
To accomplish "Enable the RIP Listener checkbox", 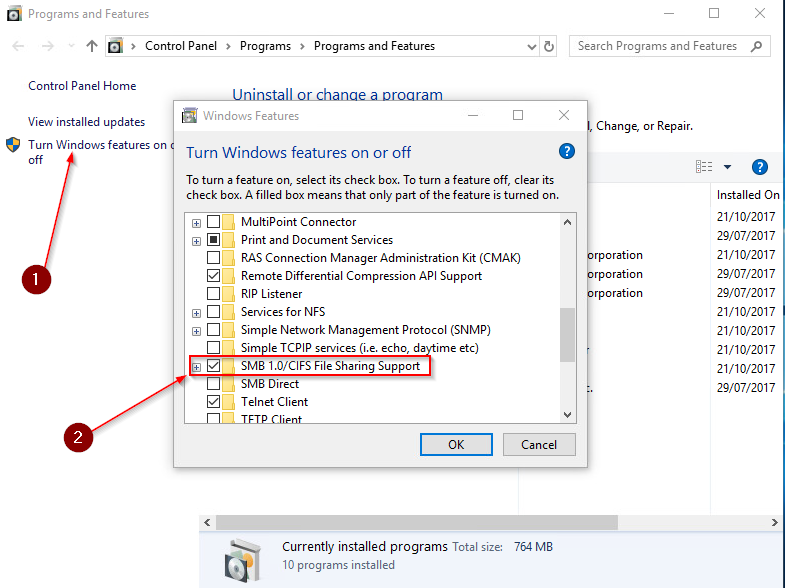I will [x=213, y=293].
